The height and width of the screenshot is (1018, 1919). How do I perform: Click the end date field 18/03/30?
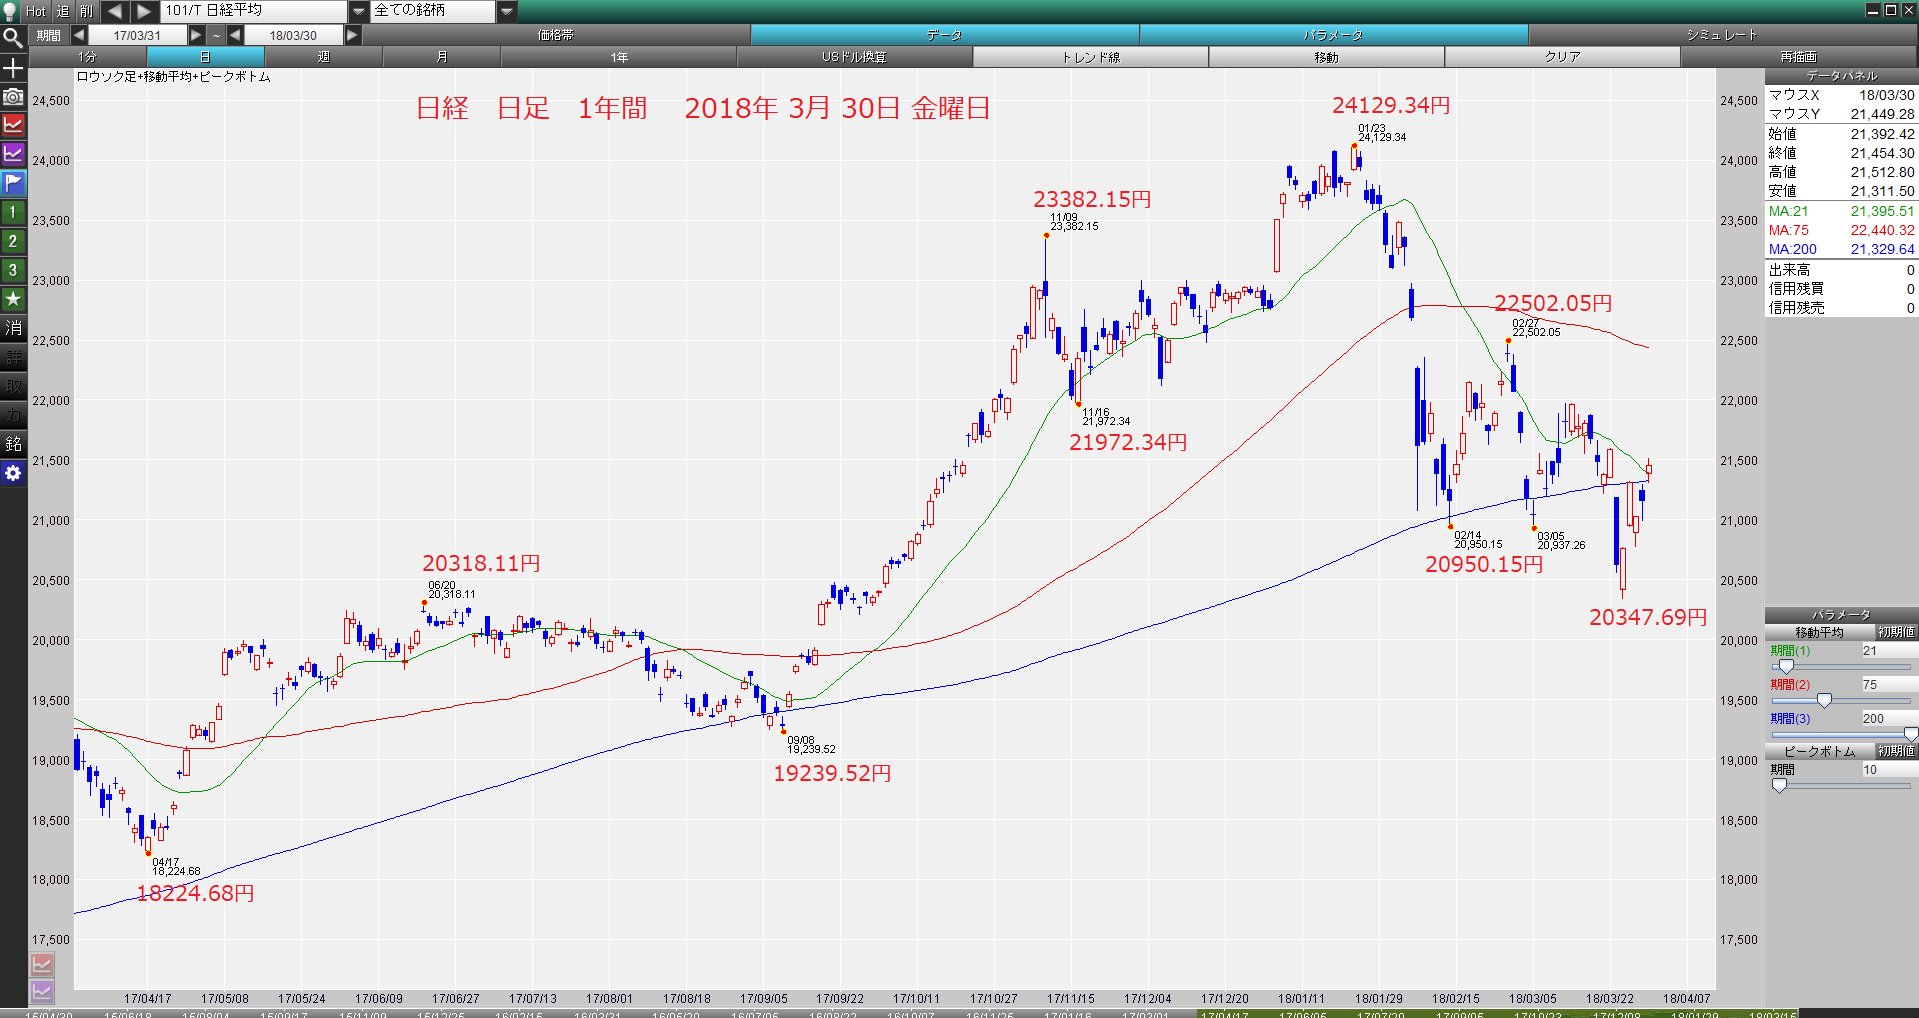[x=293, y=35]
